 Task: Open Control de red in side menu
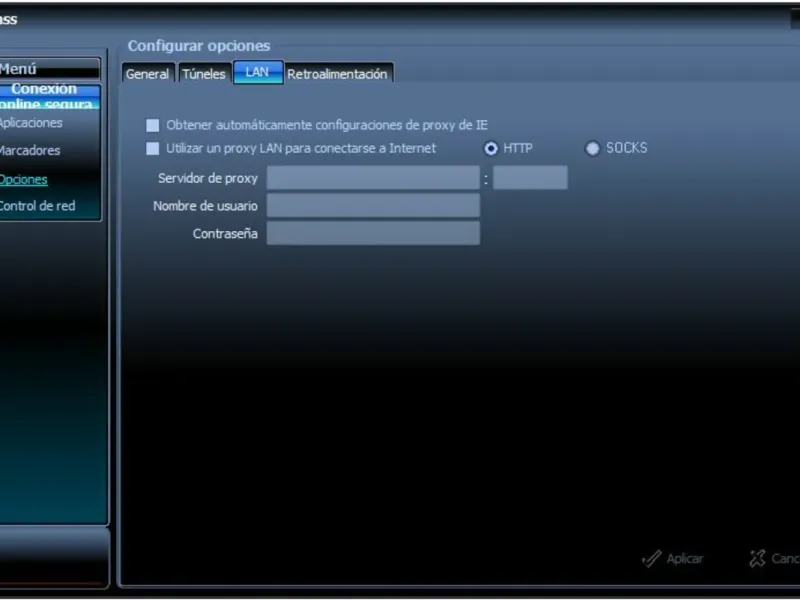point(37,206)
